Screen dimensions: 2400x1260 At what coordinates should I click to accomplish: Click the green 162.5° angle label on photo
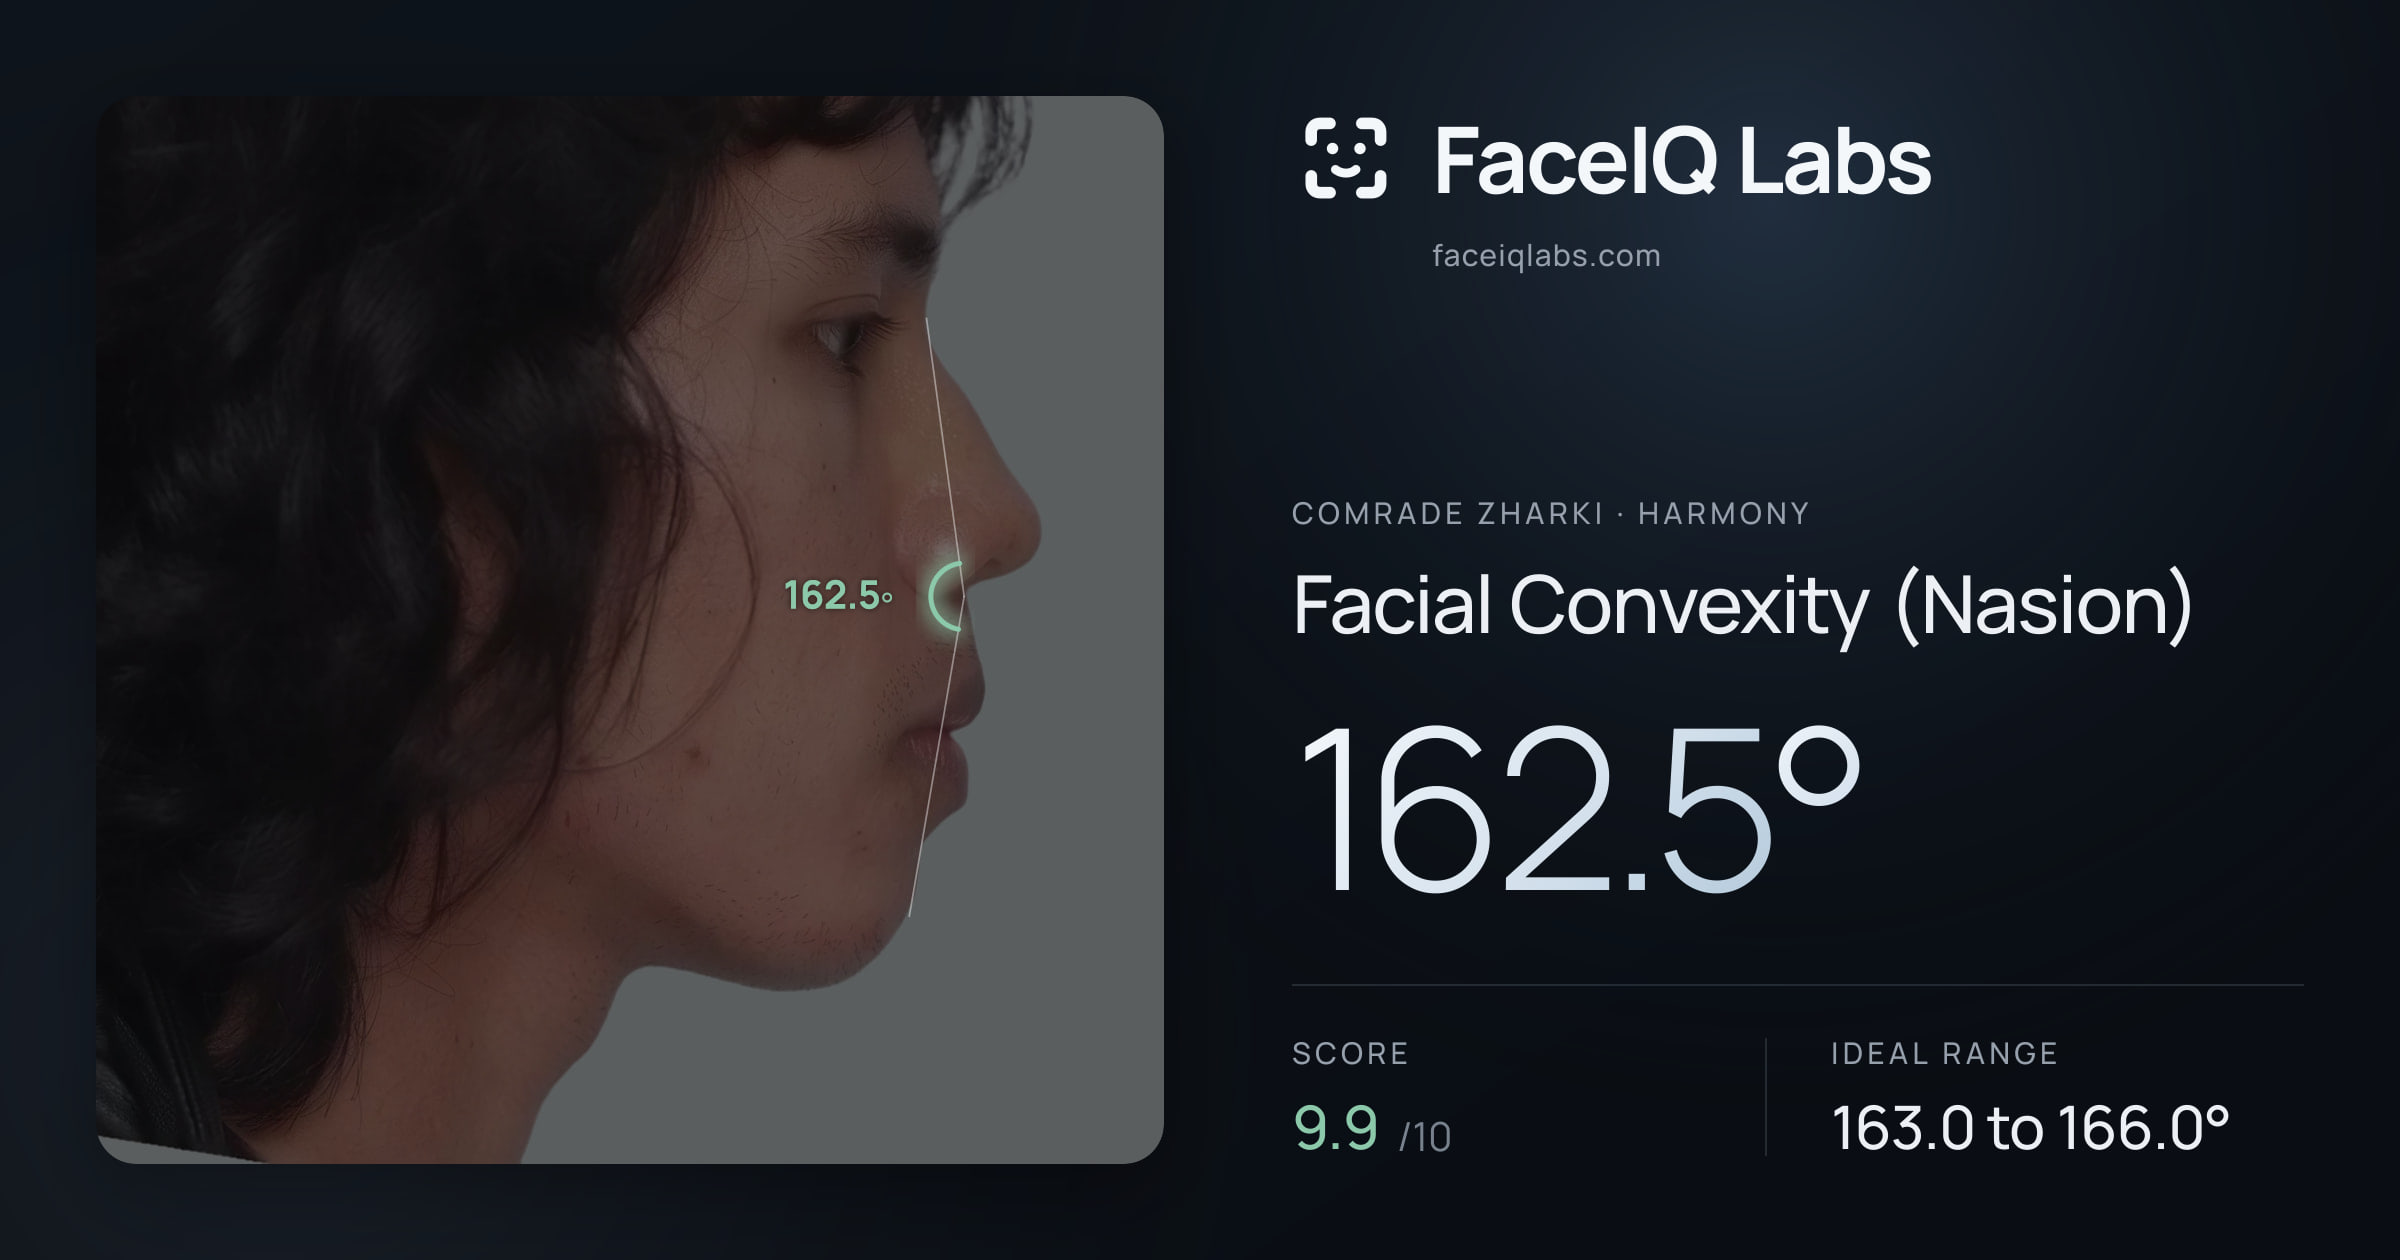pyautogui.click(x=838, y=596)
